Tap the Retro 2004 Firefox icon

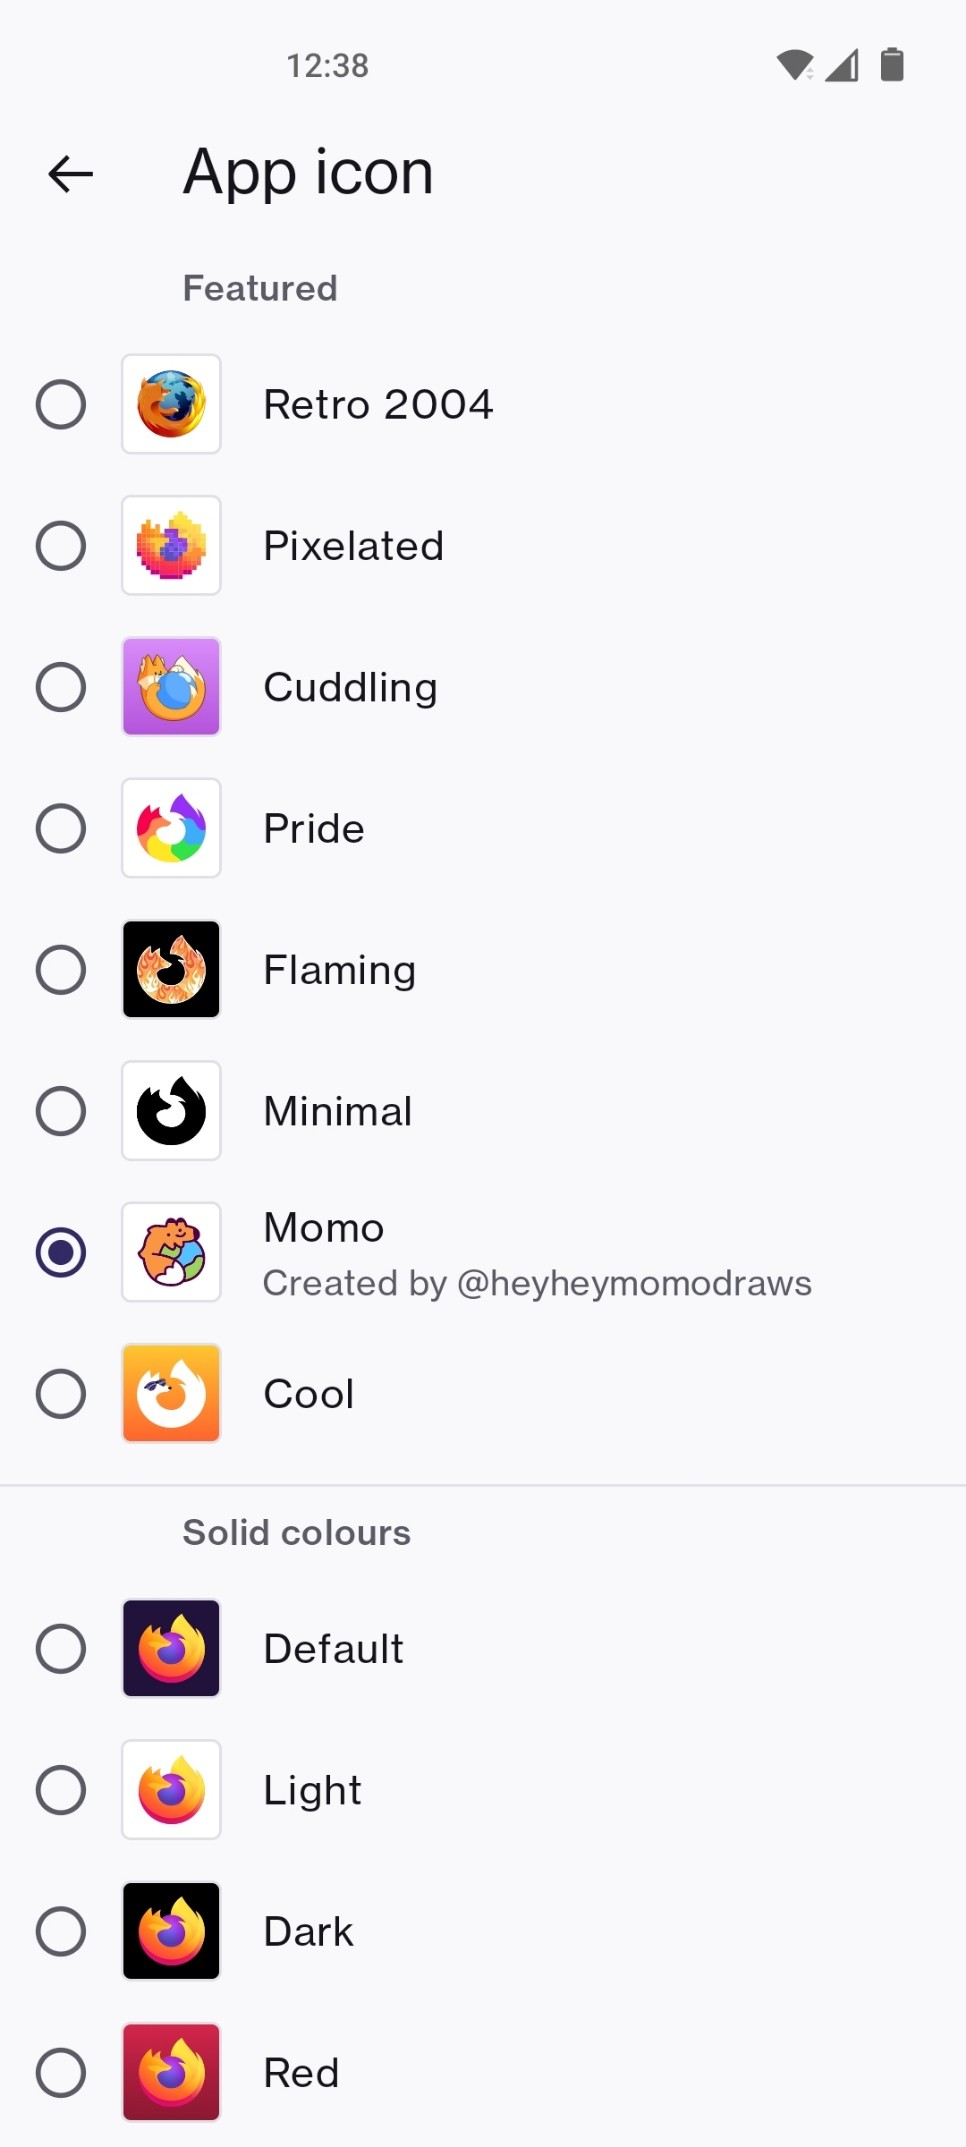171,404
